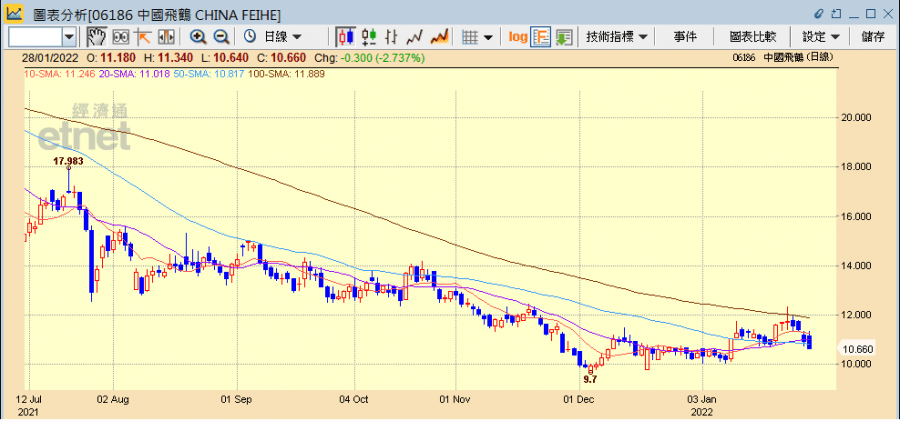
Task: Click the 儲存 save button
Action: tap(872, 37)
